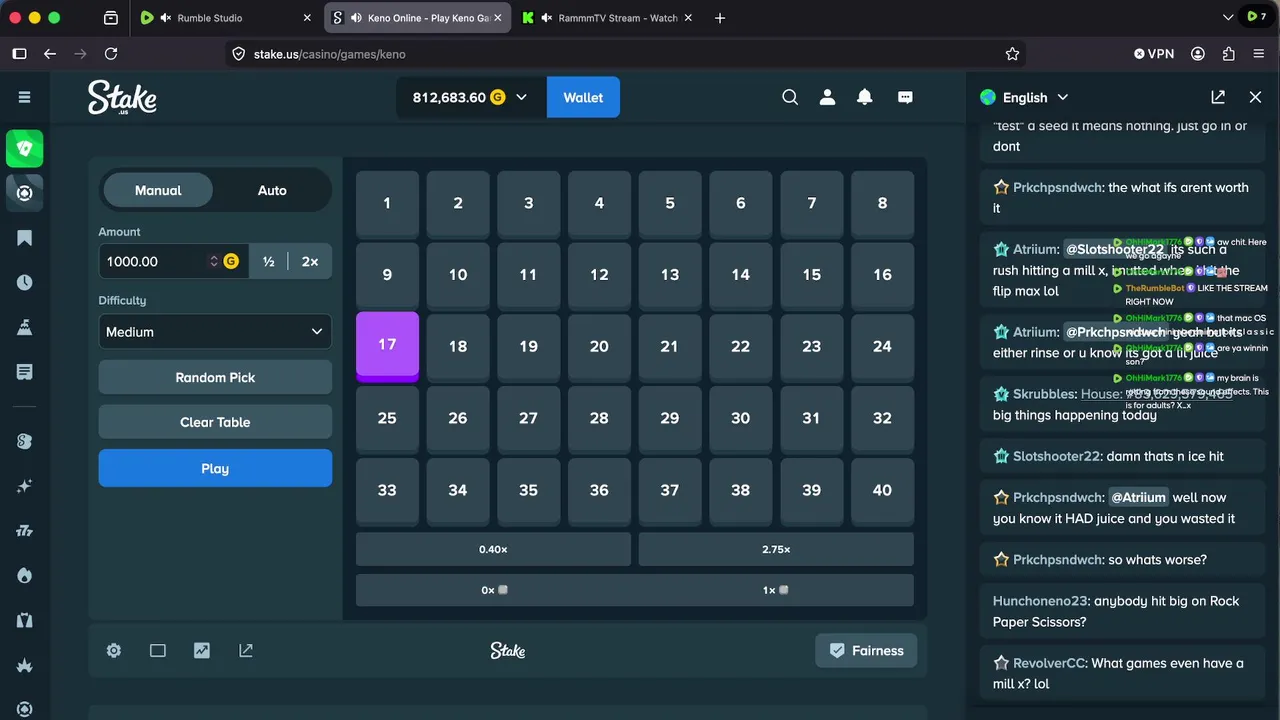The width and height of the screenshot is (1280, 720).
Task: Open Slots 777 icon in sidebar
Action: (25, 531)
